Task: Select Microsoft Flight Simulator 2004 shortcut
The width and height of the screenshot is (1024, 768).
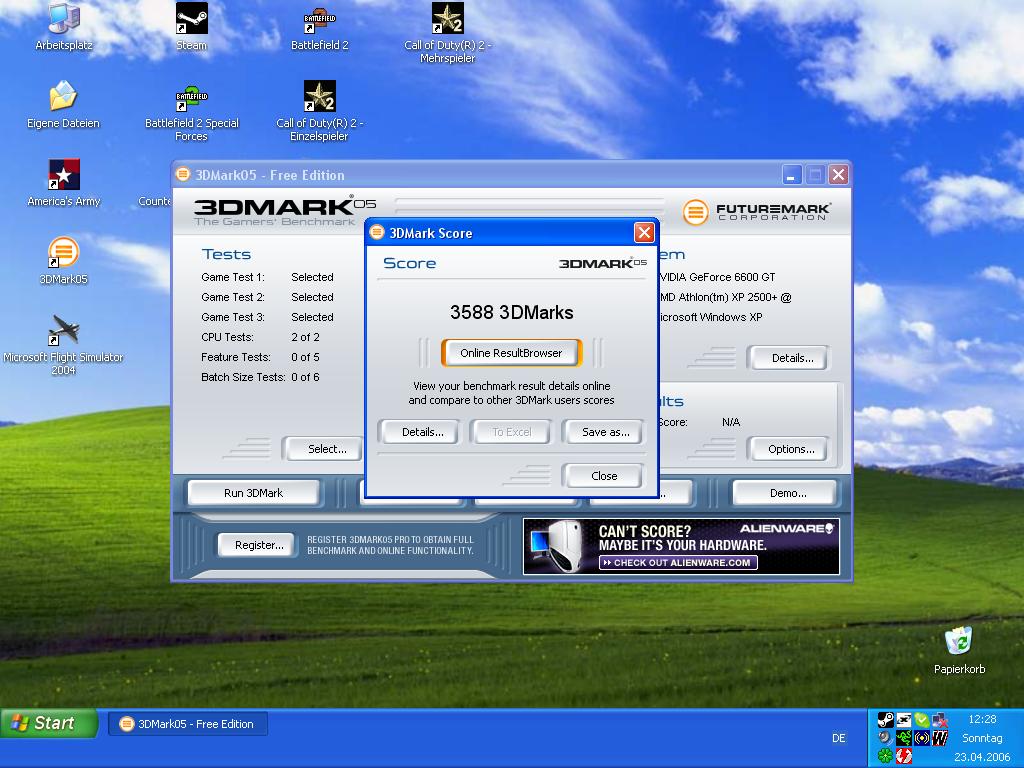Action: (x=63, y=345)
